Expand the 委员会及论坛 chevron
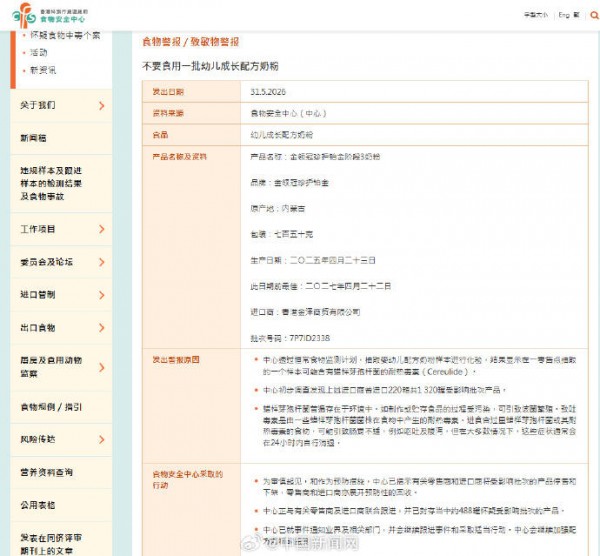The image size is (600, 556). [101, 262]
